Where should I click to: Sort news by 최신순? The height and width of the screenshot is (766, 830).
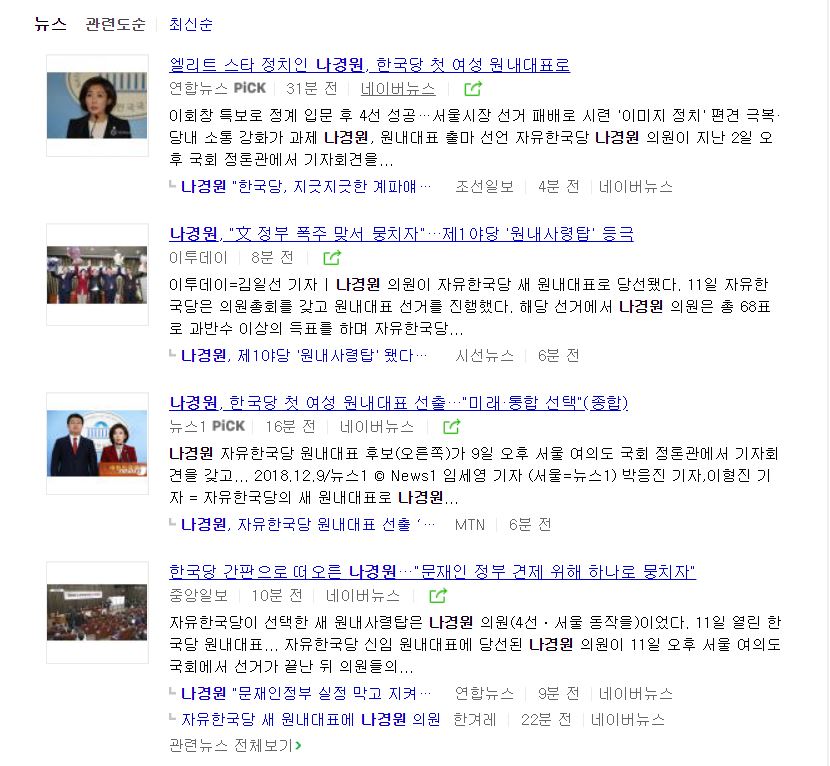191,24
